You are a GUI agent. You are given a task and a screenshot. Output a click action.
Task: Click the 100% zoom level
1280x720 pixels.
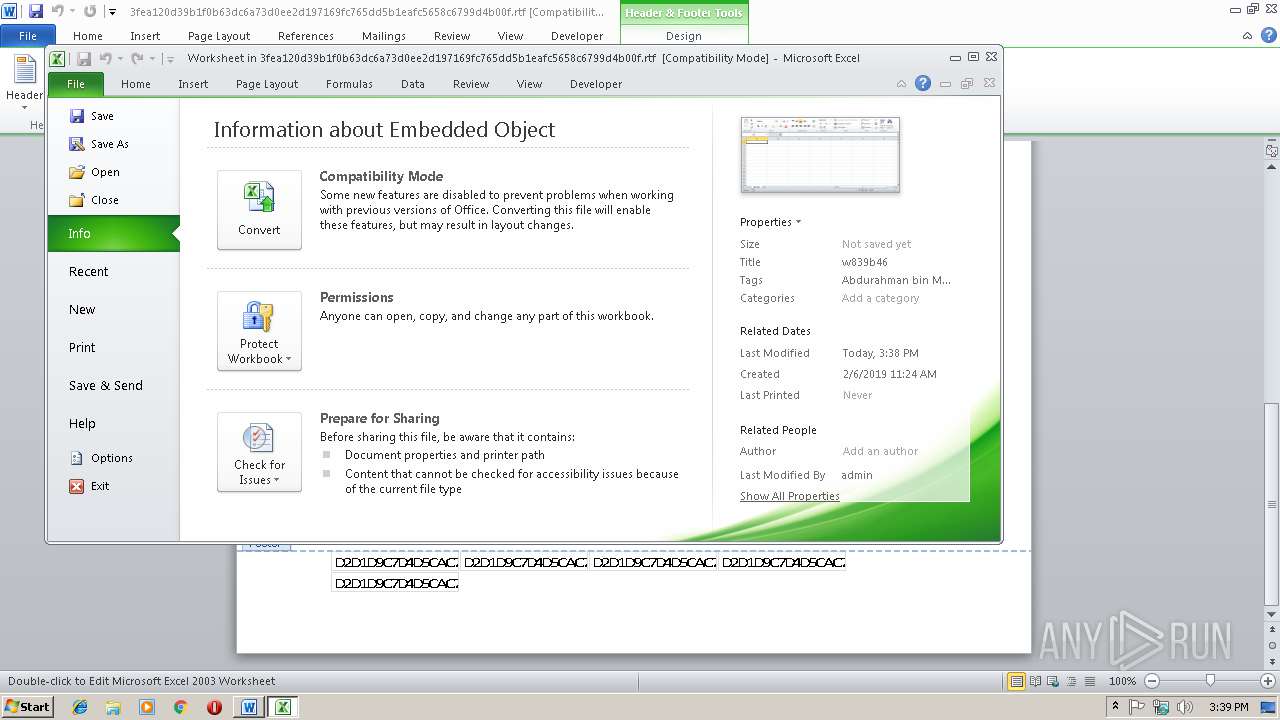pos(1122,681)
